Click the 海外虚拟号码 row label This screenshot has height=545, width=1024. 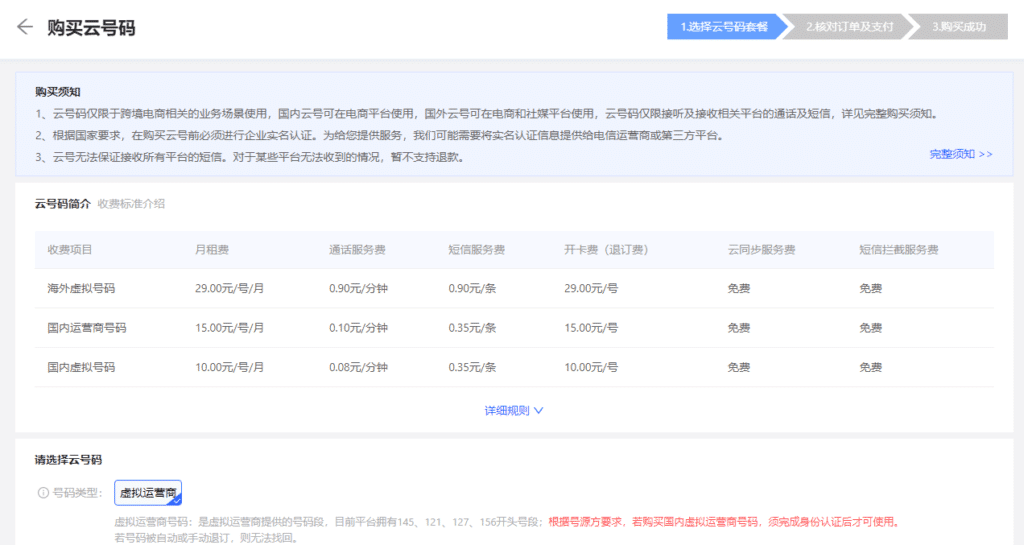[81, 288]
